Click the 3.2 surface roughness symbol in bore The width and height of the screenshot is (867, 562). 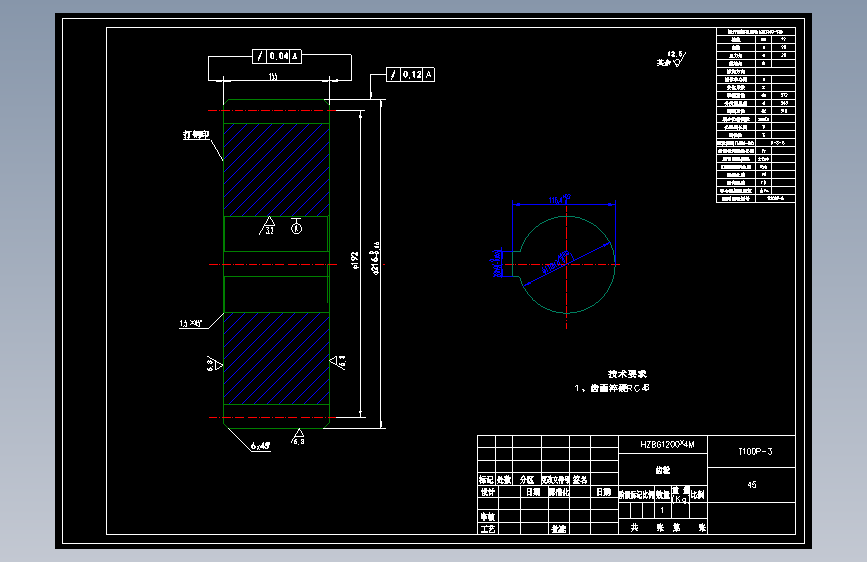(x=268, y=226)
